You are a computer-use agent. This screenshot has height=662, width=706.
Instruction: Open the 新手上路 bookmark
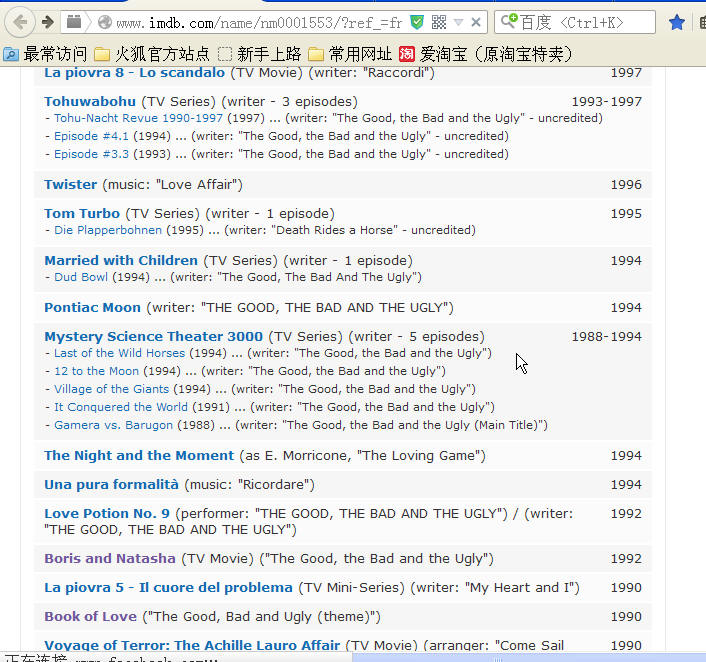click(x=259, y=54)
